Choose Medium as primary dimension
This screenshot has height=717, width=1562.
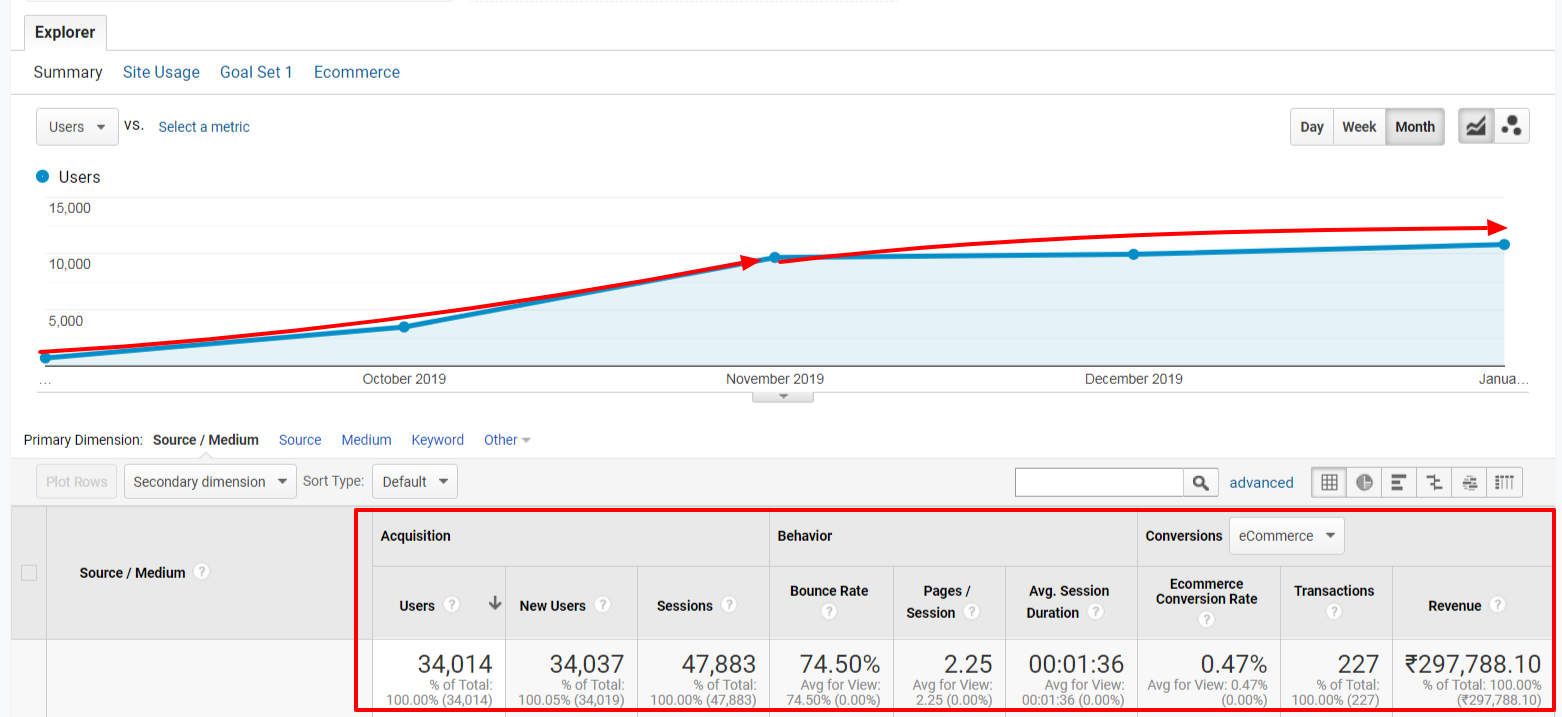[366, 440]
